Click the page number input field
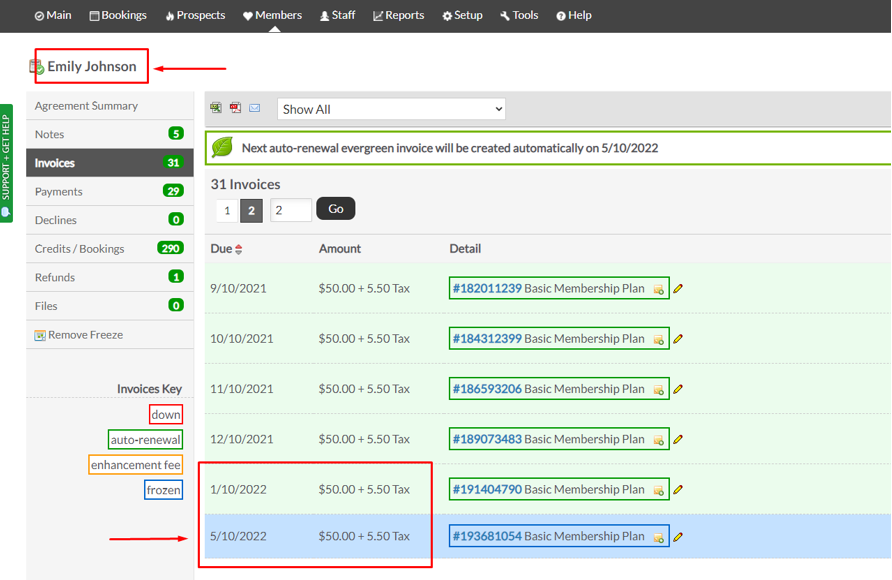 click(x=291, y=210)
